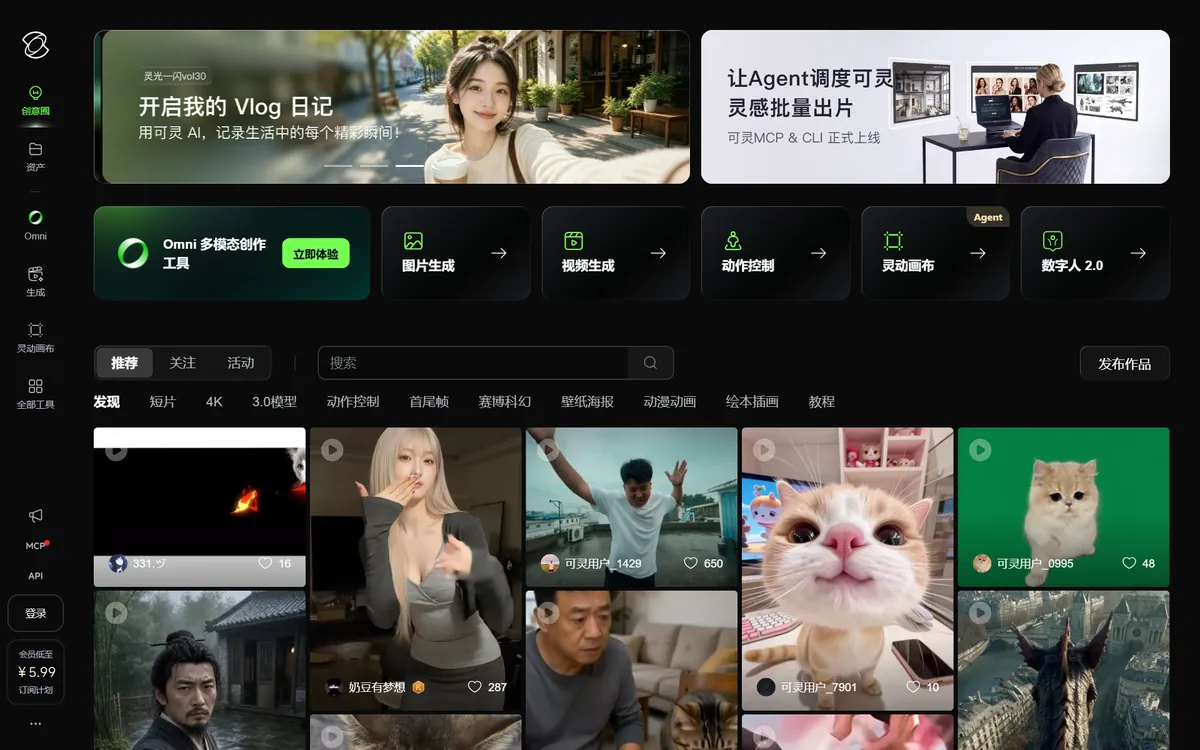This screenshot has height=750, width=1200.
Task: Click the search magnifier icon
Action: tap(651, 363)
